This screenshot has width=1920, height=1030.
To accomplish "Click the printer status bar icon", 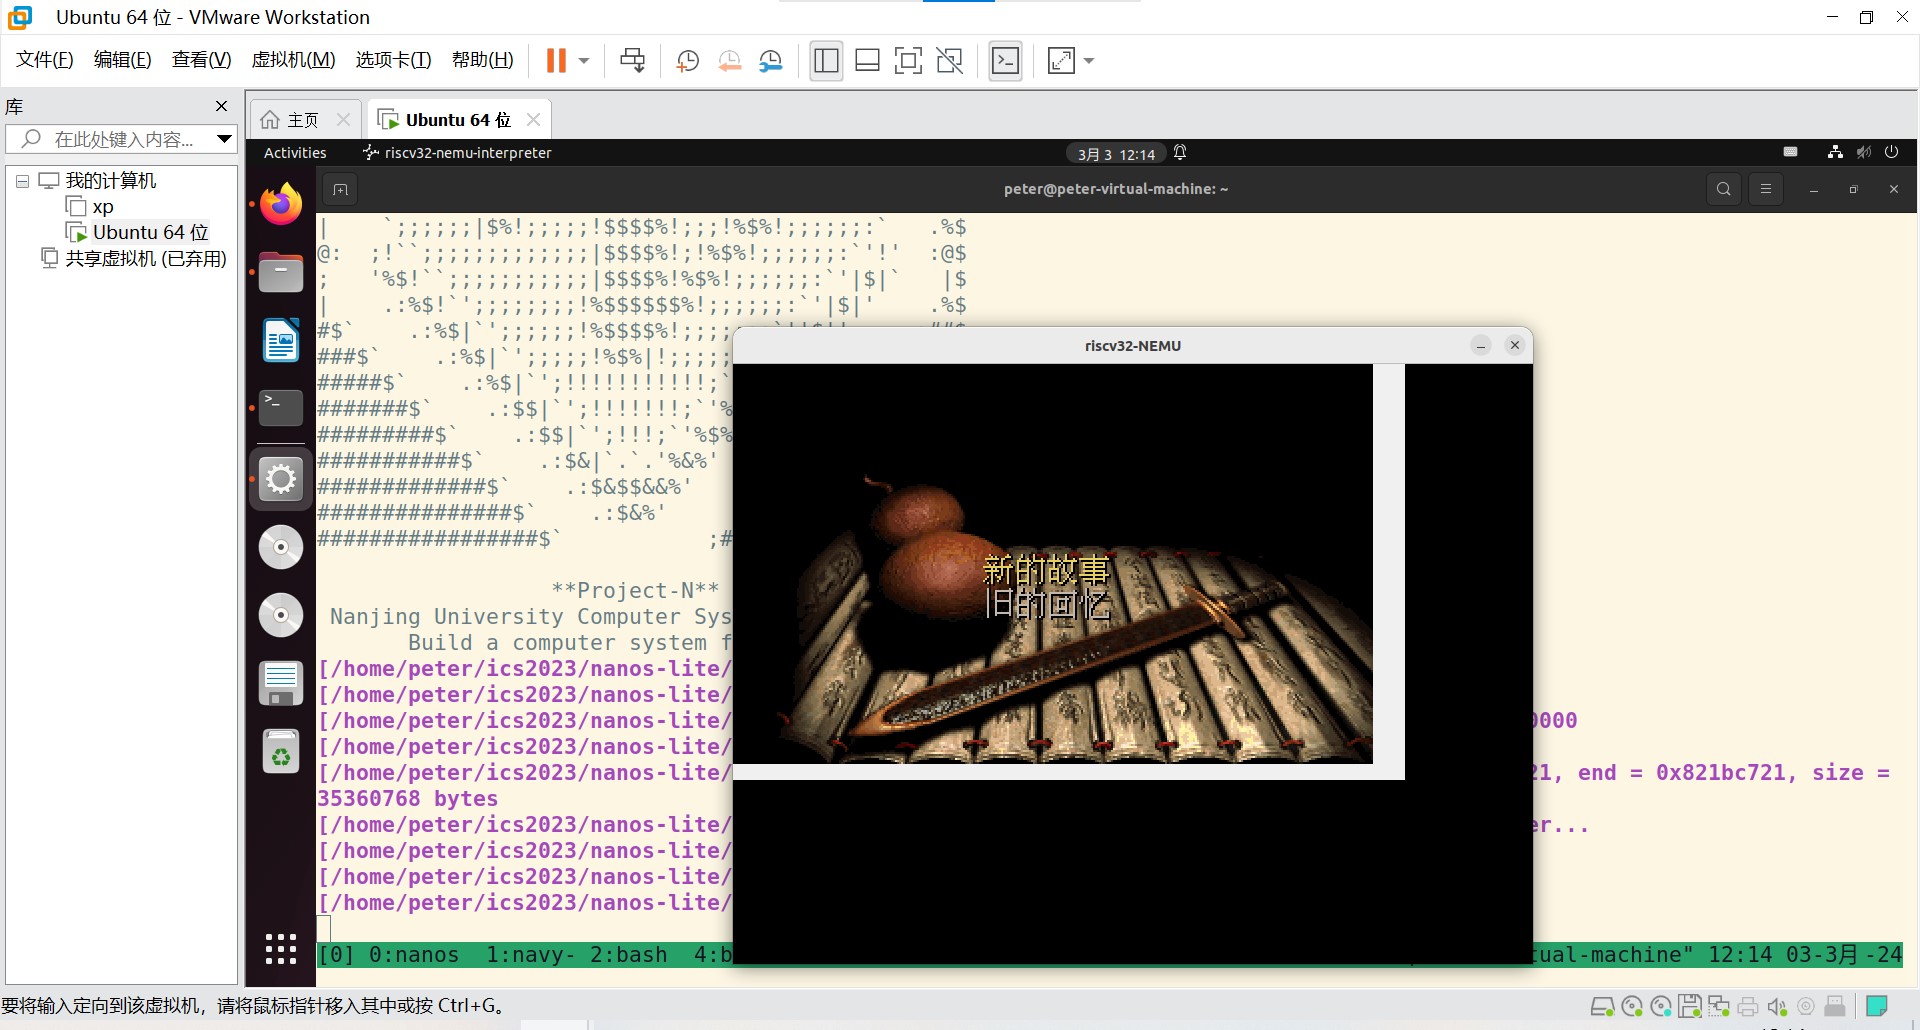I will pyautogui.click(x=1747, y=1006).
